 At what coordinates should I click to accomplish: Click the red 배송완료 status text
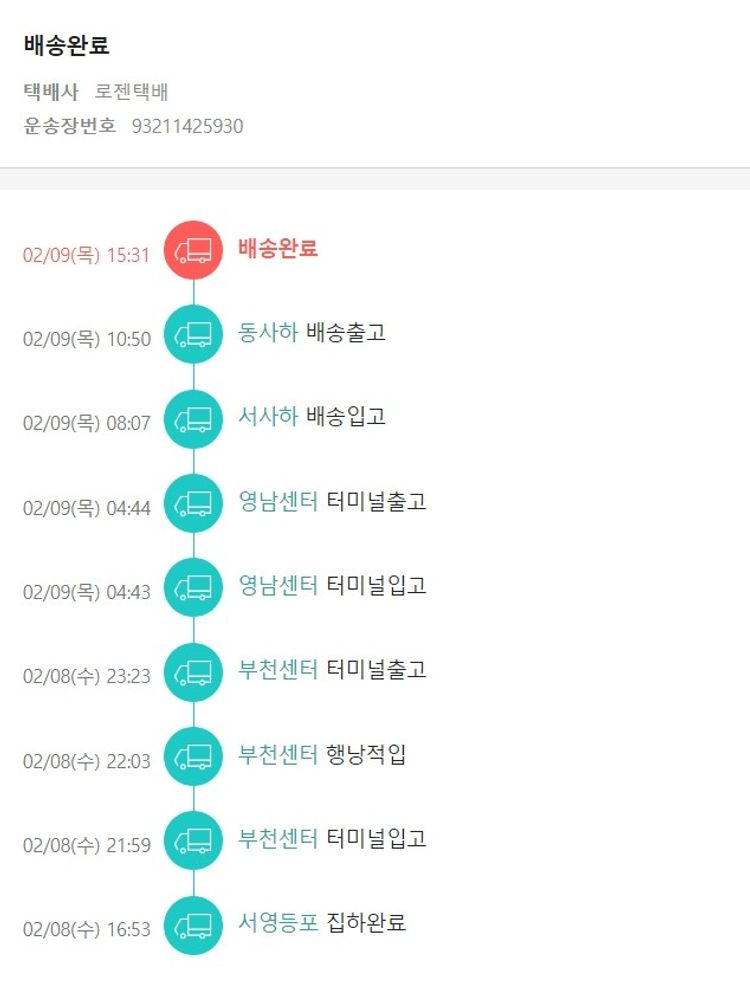[x=278, y=248]
